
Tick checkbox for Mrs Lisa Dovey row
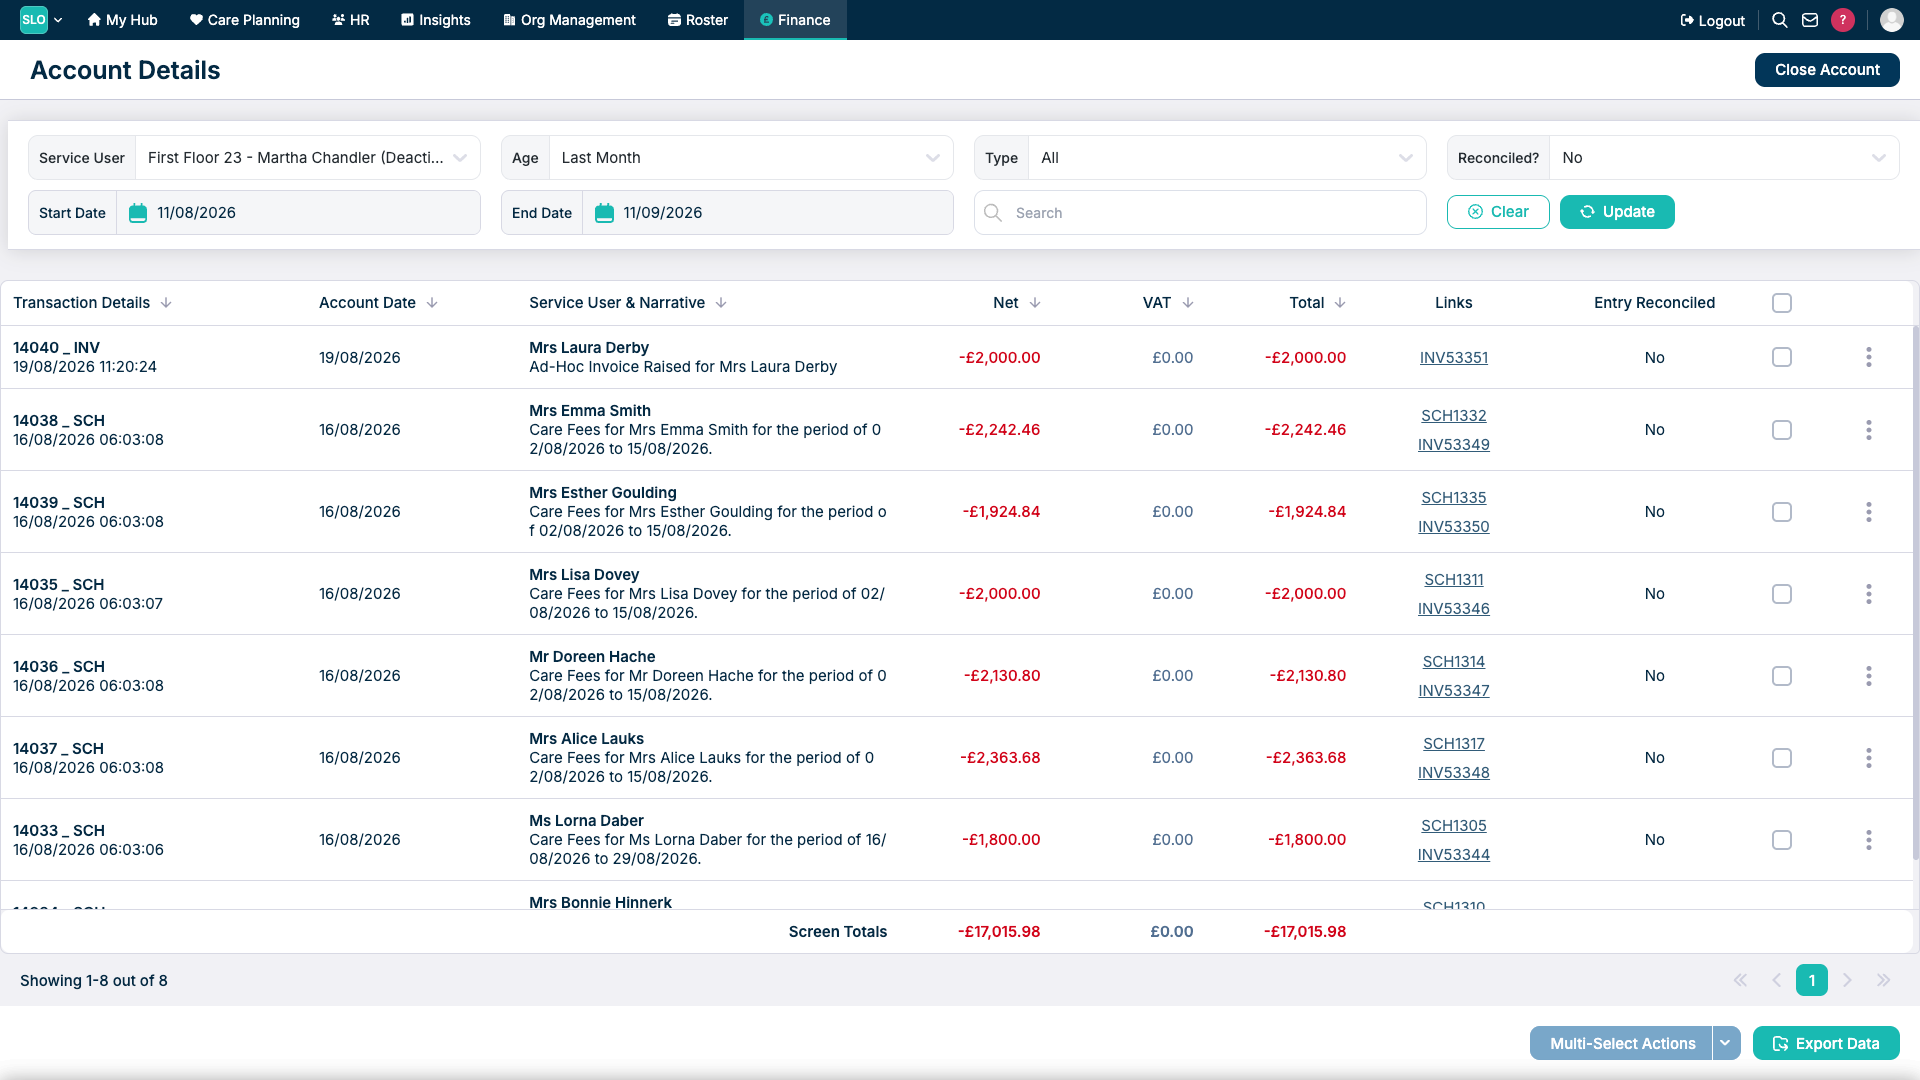coord(1782,594)
